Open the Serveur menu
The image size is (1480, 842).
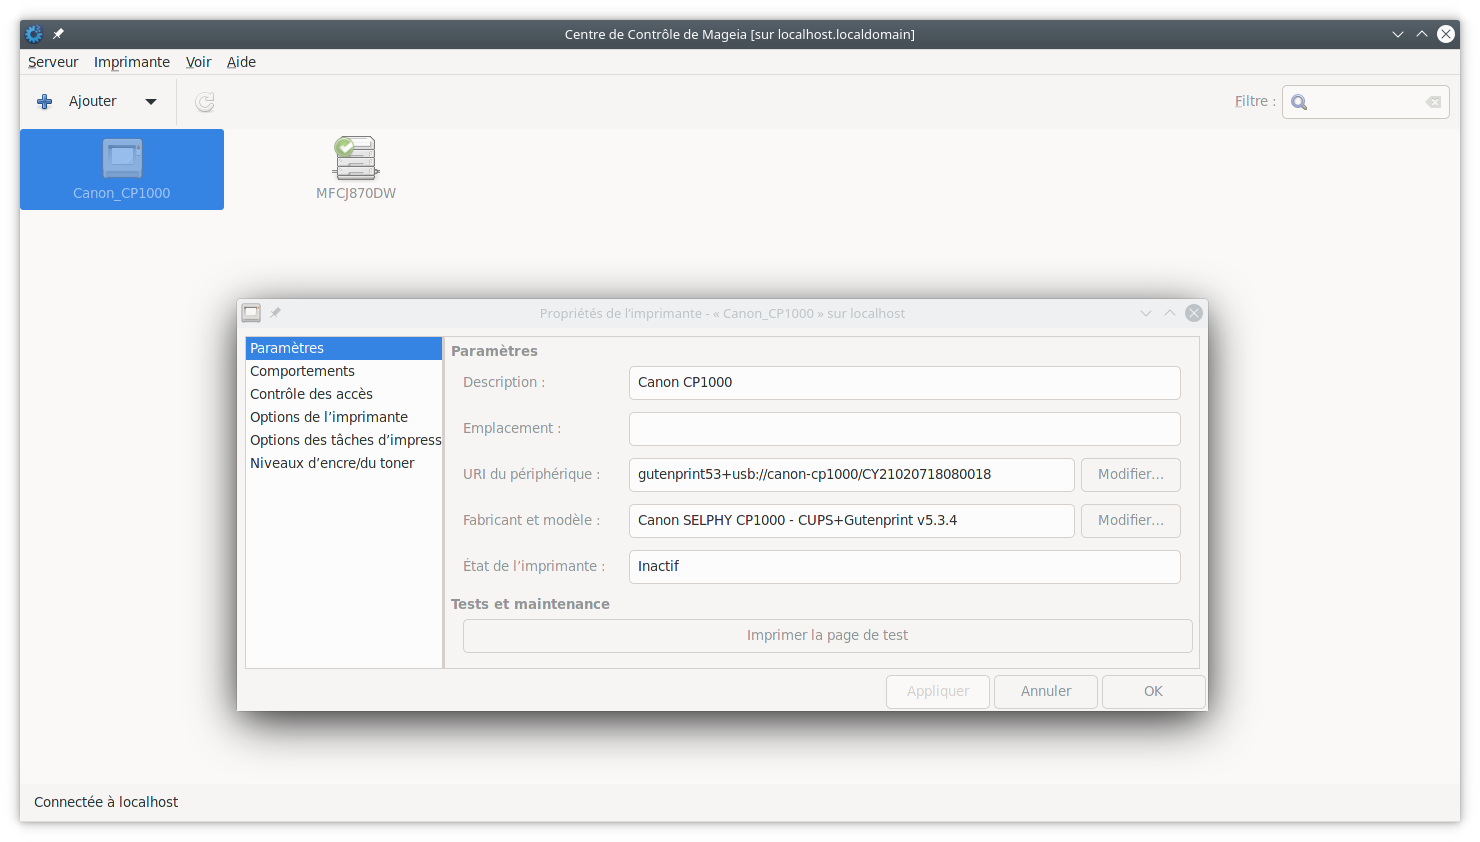click(x=53, y=62)
